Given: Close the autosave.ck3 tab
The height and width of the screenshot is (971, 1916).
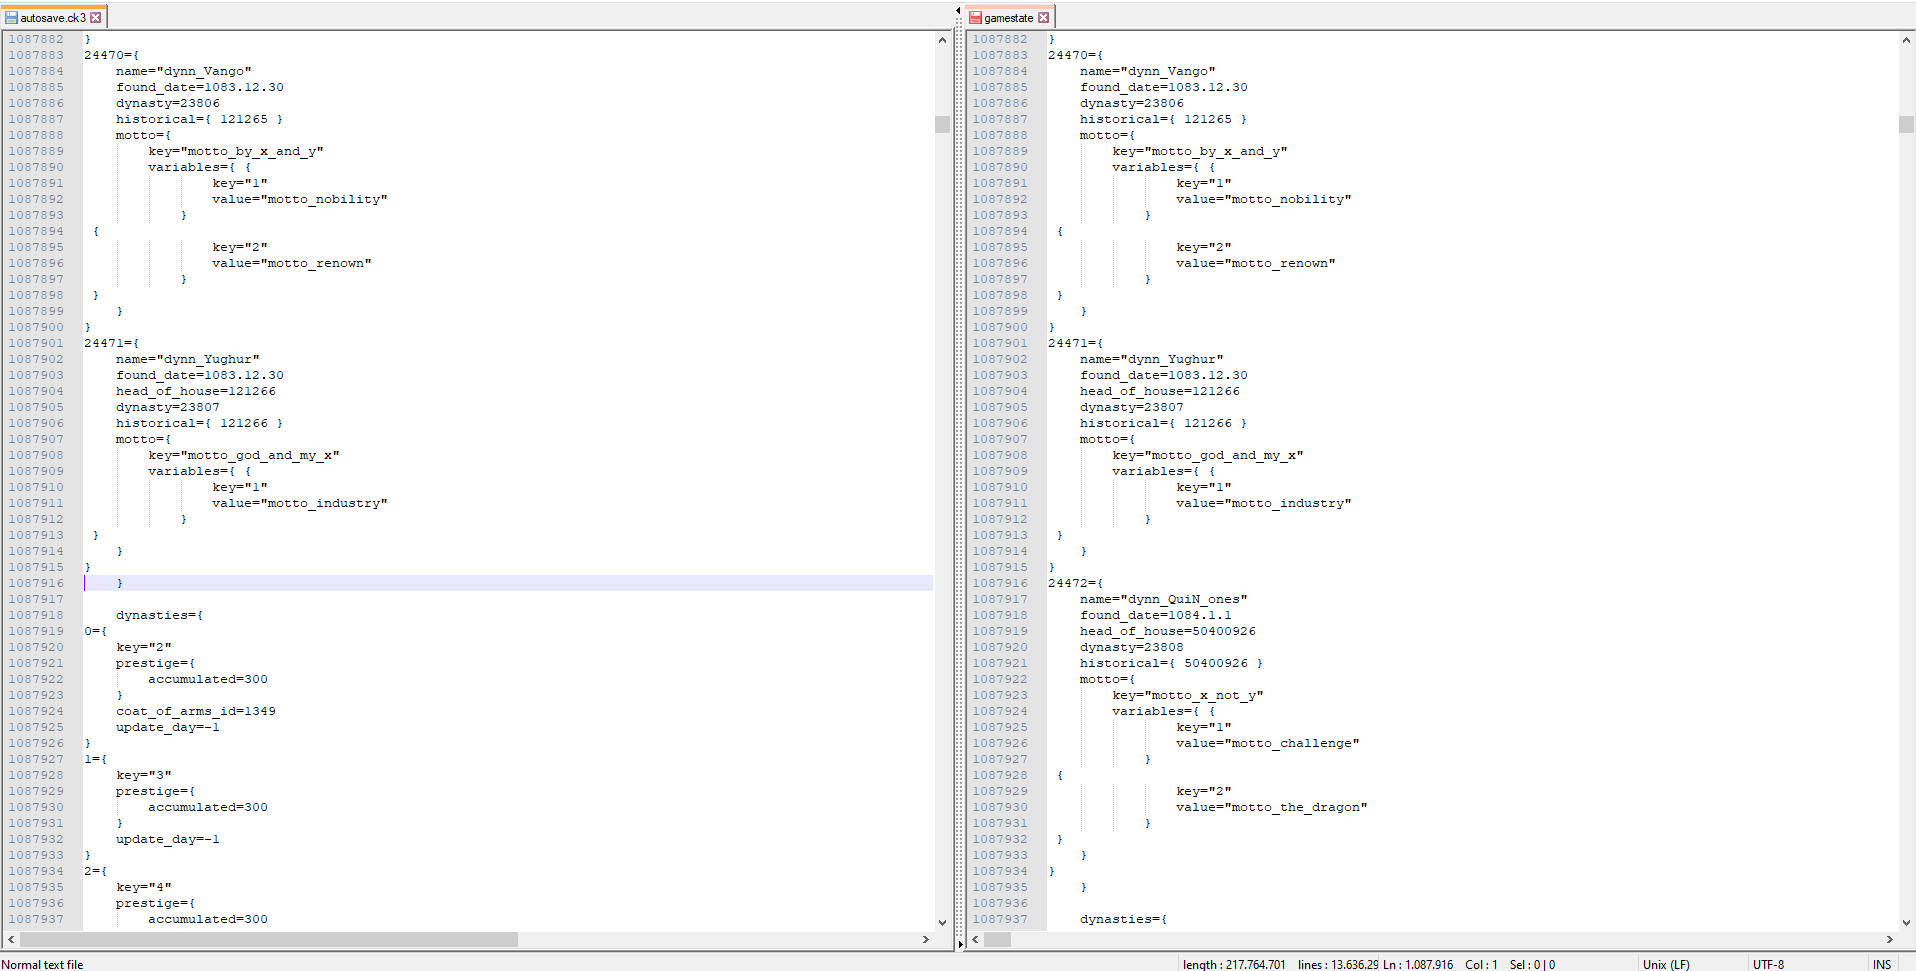Looking at the screenshot, I should (x=96, y=18).
